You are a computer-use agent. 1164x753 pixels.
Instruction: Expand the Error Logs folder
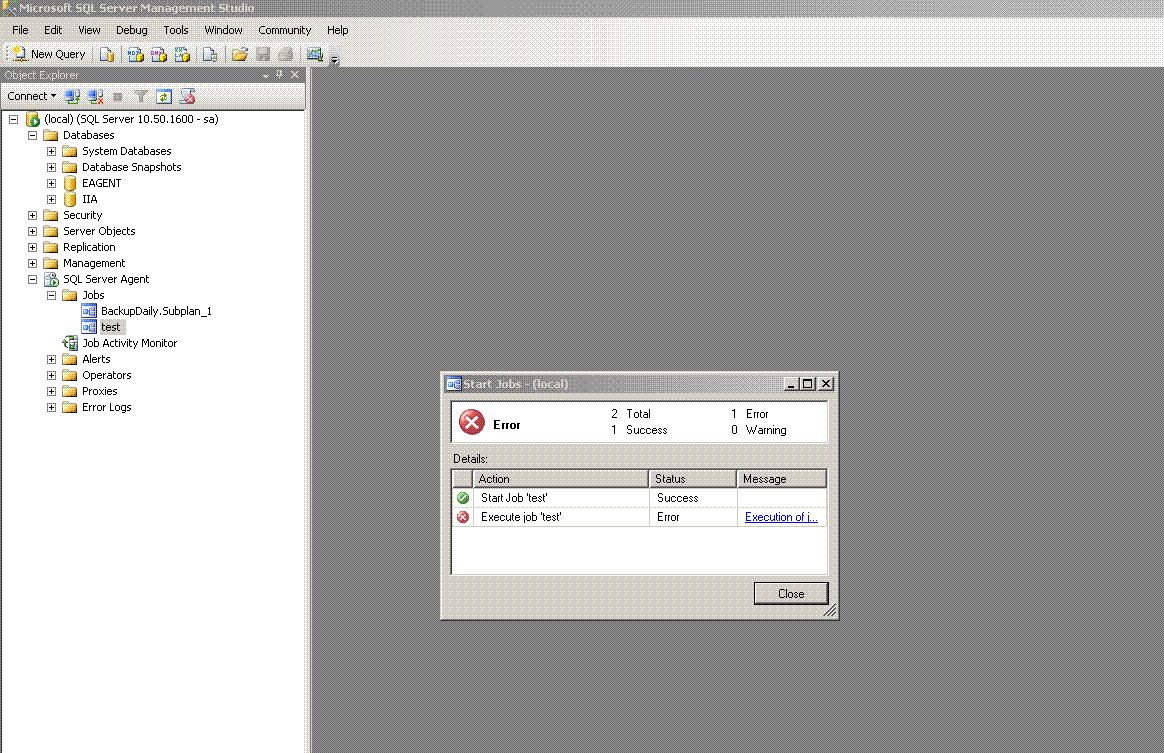[x=52, y=407]
